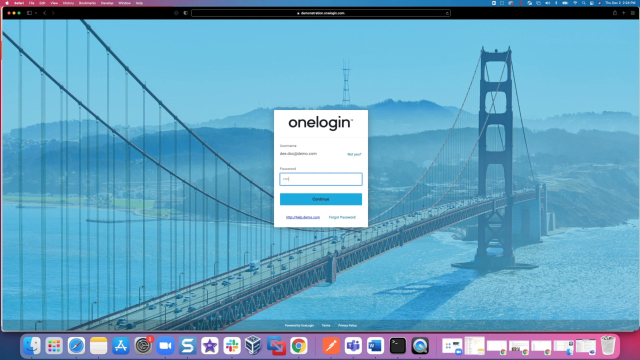640x360 pixels.
Task: Open Slack from the dock
Action: [x=232, y=346]
